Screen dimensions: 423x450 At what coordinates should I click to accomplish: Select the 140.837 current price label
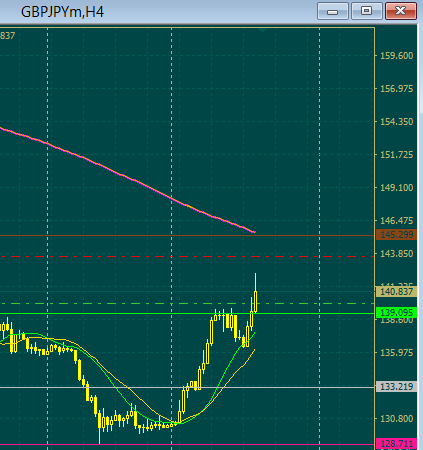tap(397, 292)
